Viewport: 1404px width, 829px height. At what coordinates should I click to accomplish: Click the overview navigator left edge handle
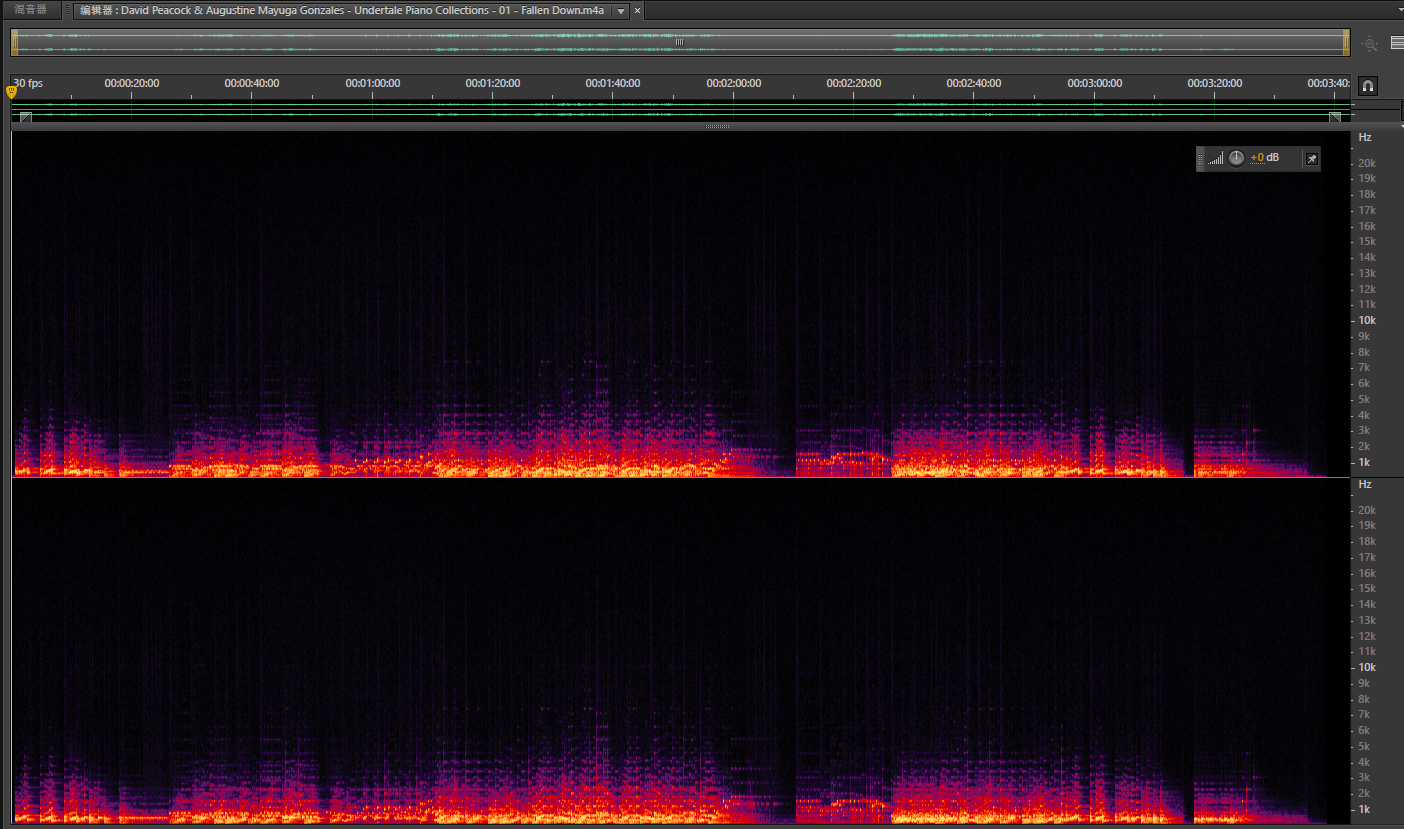(x=15, y=43)
